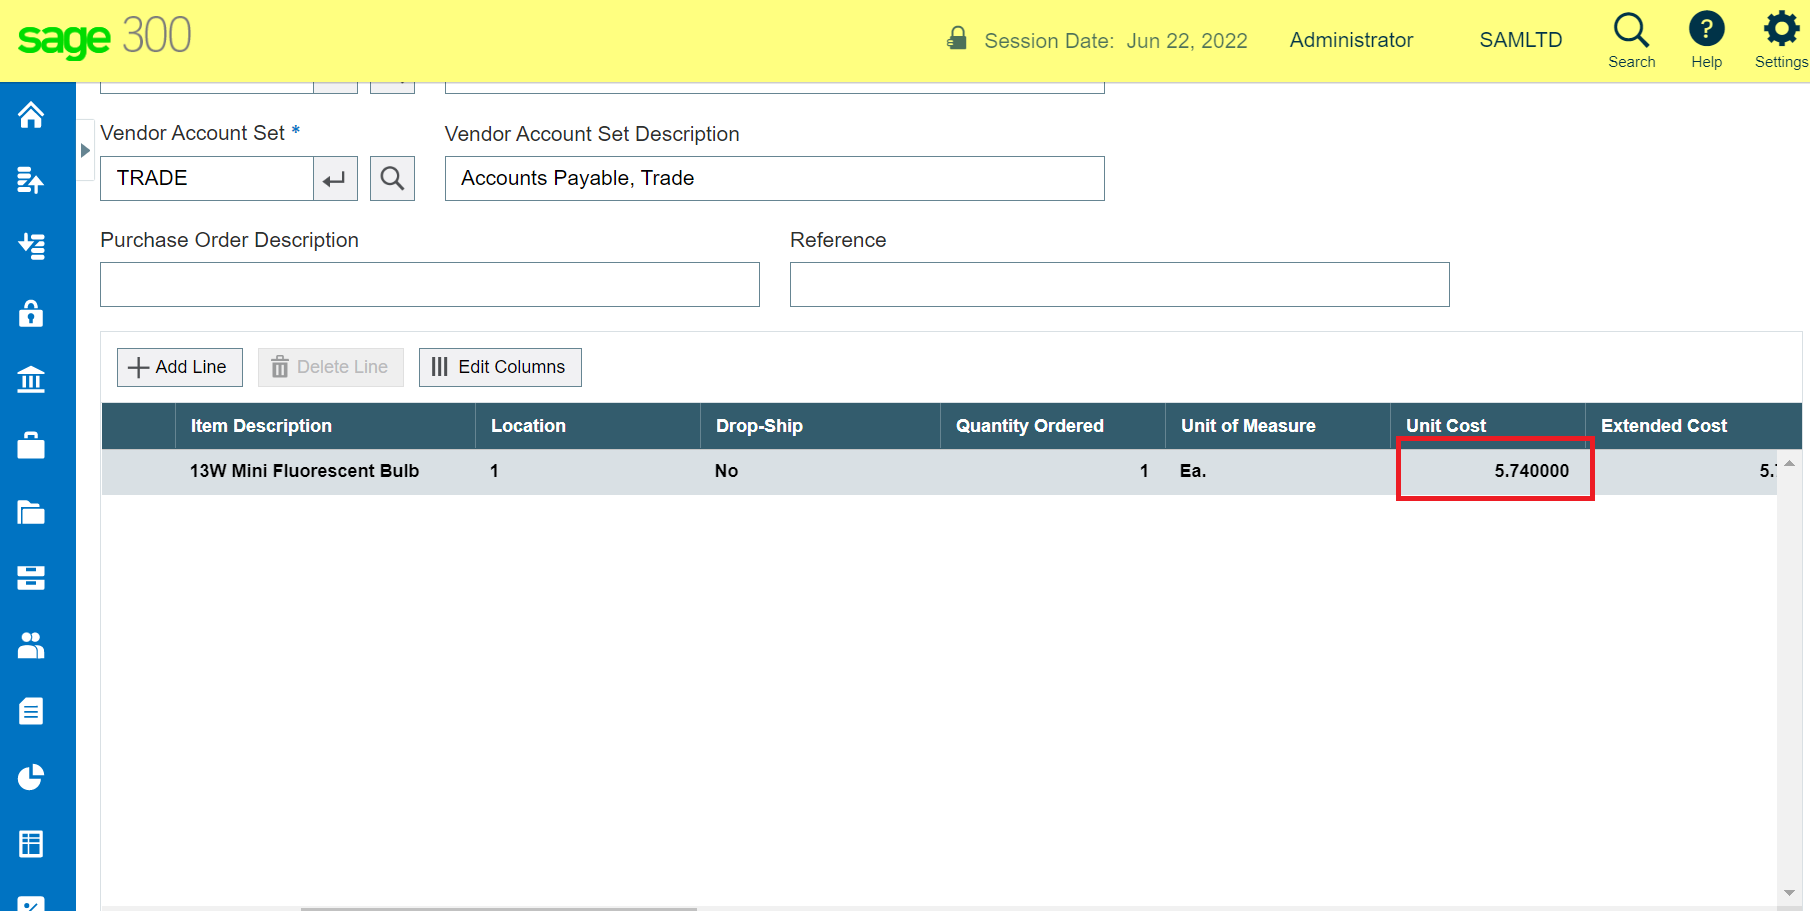Click the enter arrow beside TRADE
Screen dimensions: 1810x911
point(335,179)
